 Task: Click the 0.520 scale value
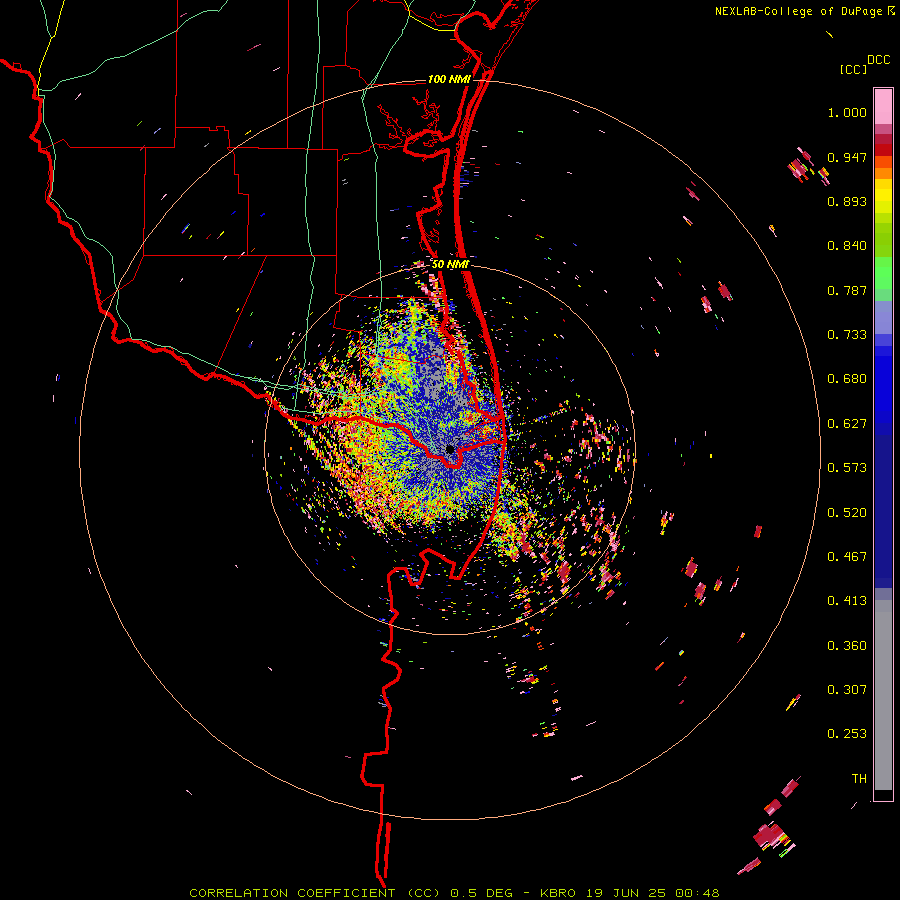(x=847, y=513)
